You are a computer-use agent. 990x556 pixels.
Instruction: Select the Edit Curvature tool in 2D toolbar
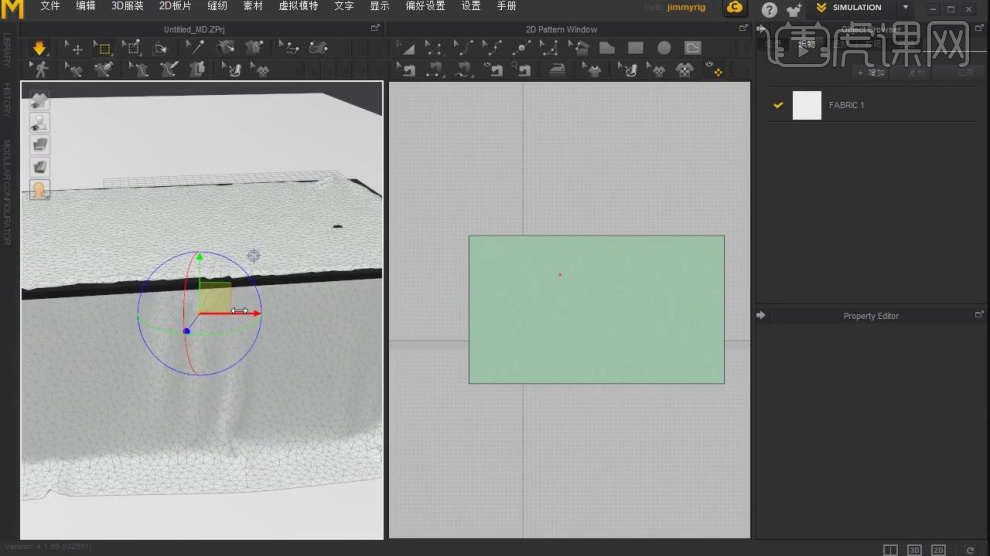click(463, 48)
